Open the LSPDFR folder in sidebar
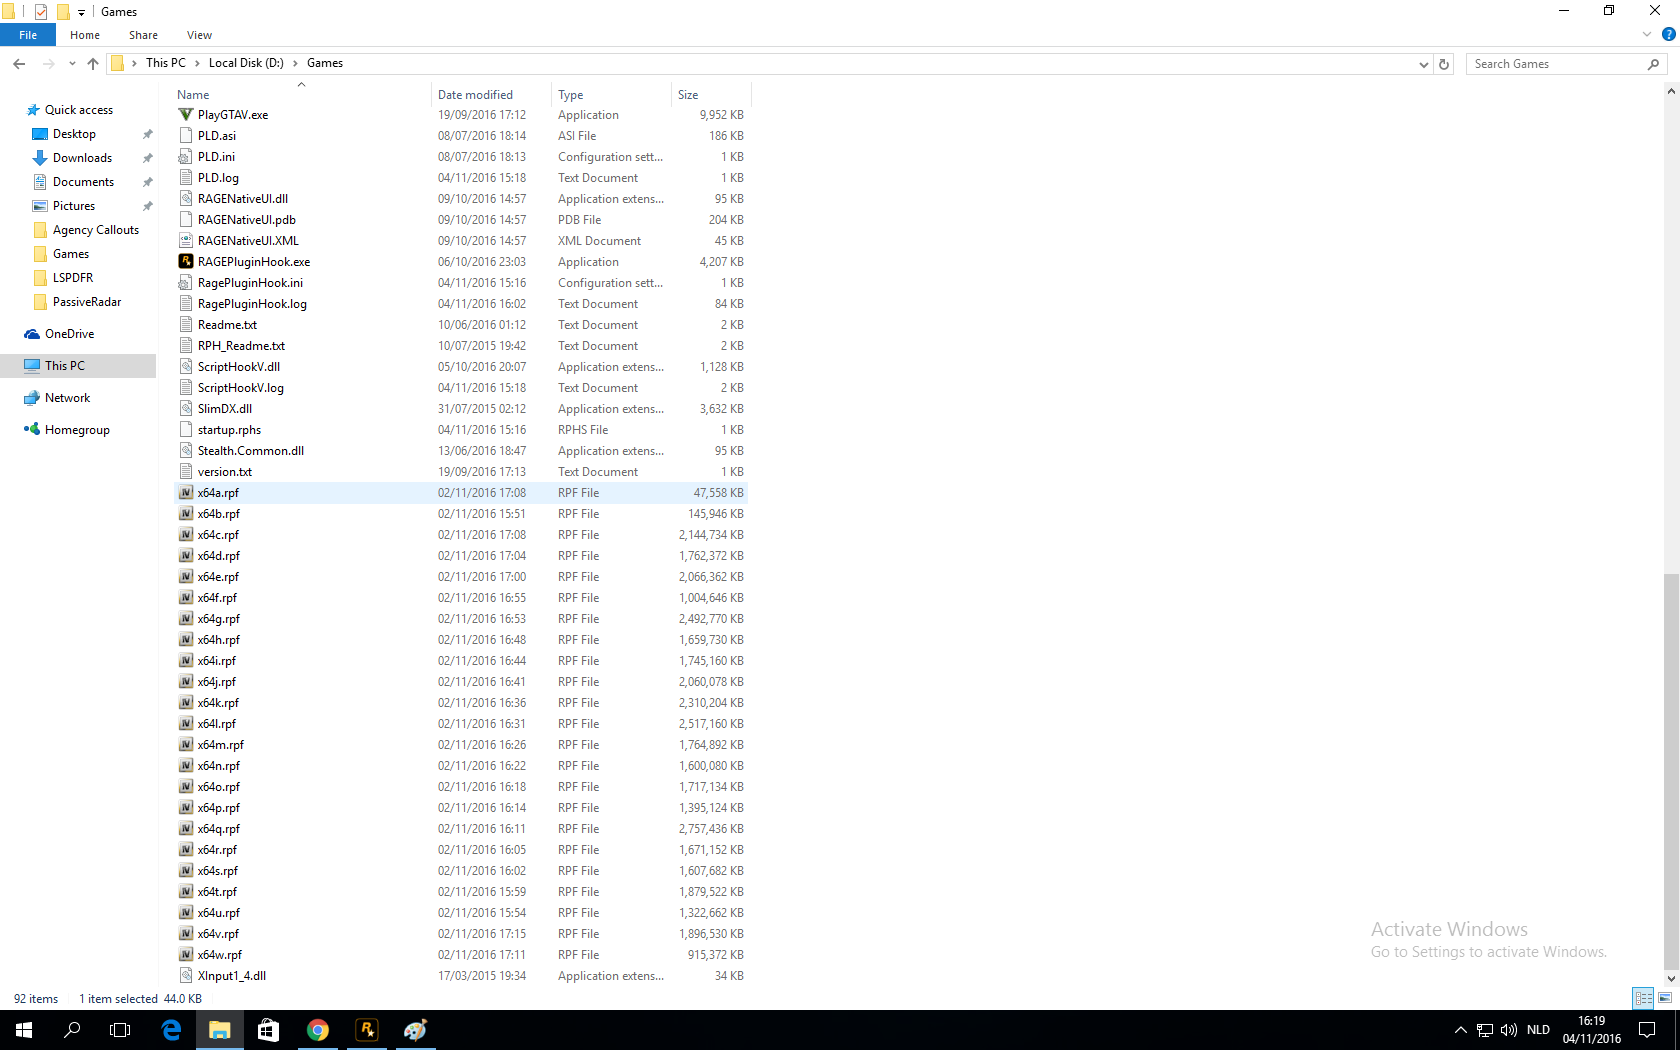The width and height of the screenshot is (1680, 1050). click(x=73, y=278)
